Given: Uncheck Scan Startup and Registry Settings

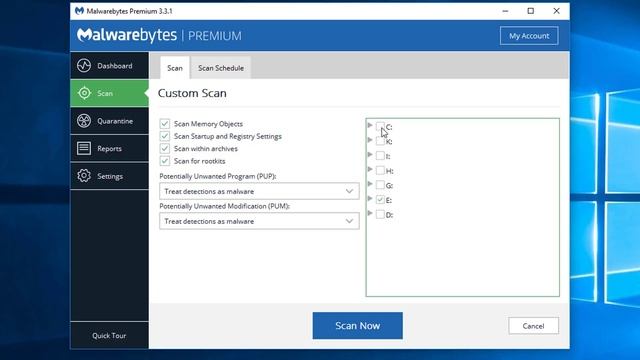Looking at the screenshot, I should 164,136.
